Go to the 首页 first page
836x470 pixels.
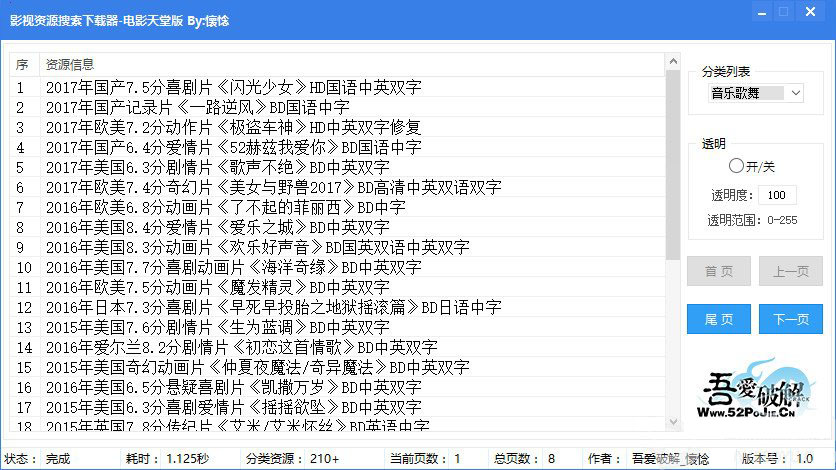pyautogui.click(x=719, y=271)
